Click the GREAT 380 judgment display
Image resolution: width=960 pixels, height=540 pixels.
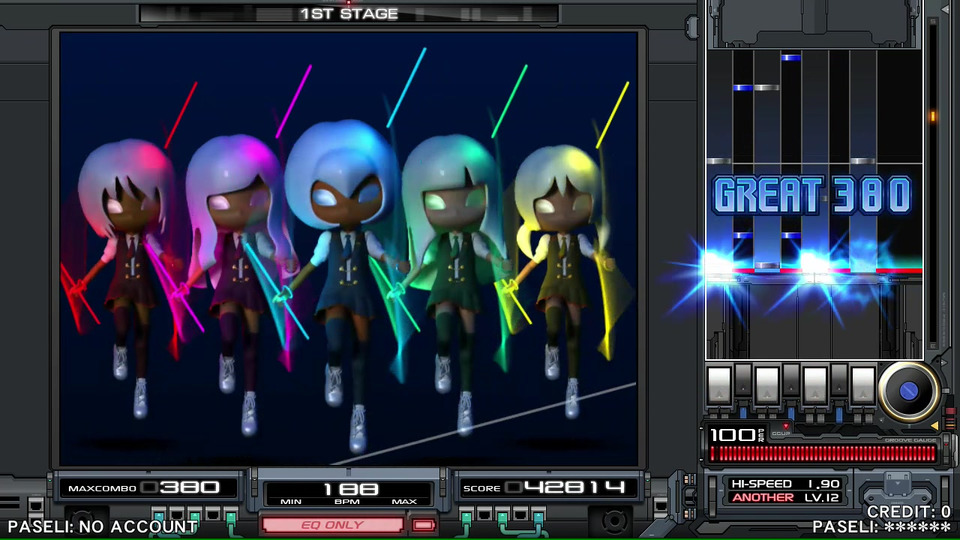pyautogui.click(x=812, y=195)
